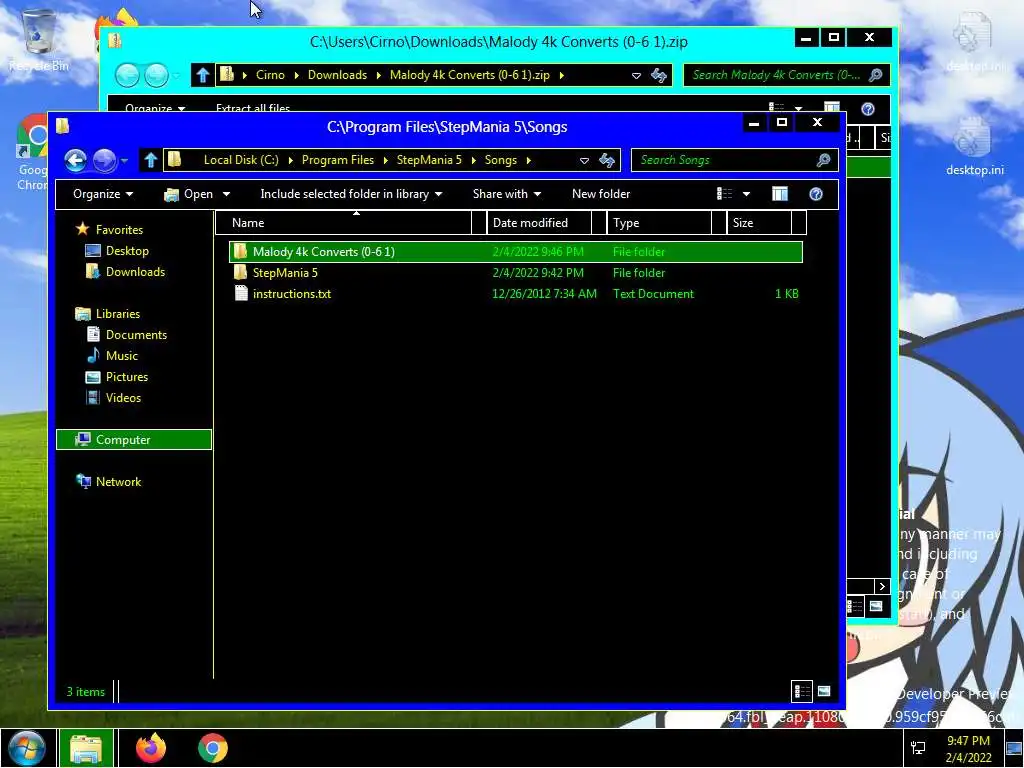
Task: Click the network icon in system tray
Action: [x=918, y=748]
